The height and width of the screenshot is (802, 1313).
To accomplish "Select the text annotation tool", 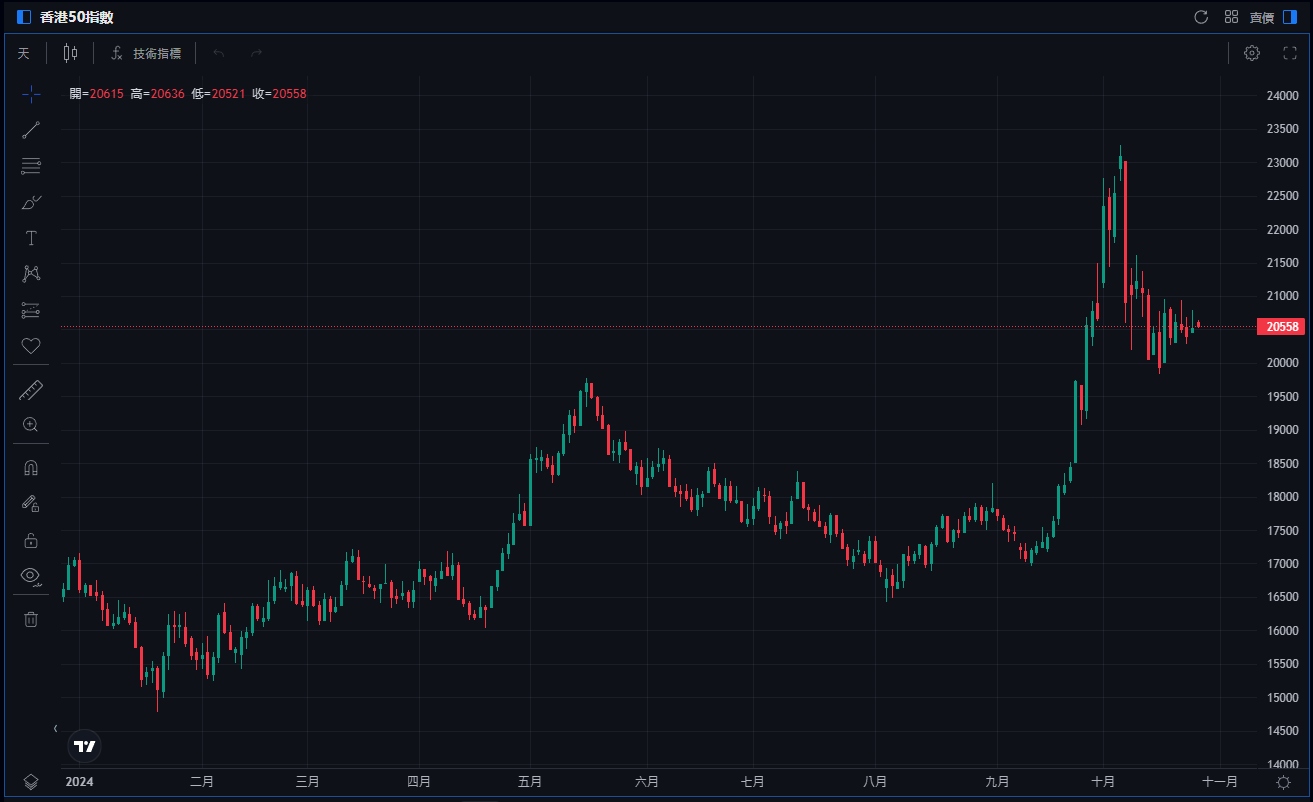I will pos(31,238).
